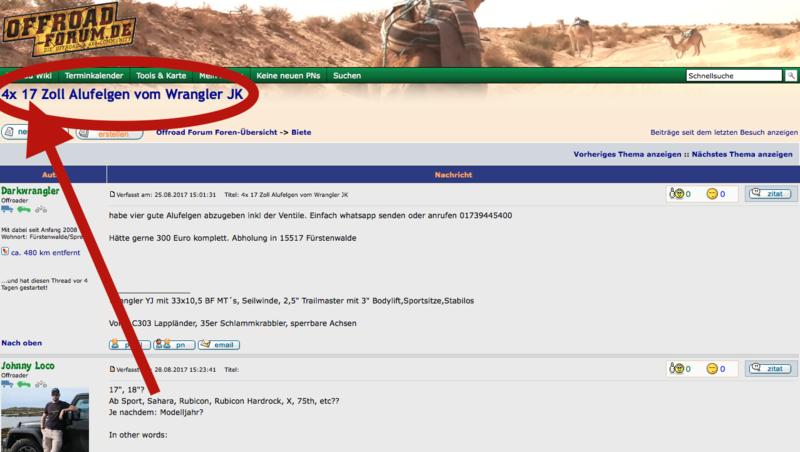The width and height of the screenshot is (800, 452).
Task: Show Beiträge seit dem letzten Besuch
Action: click(x=723, y=132)
